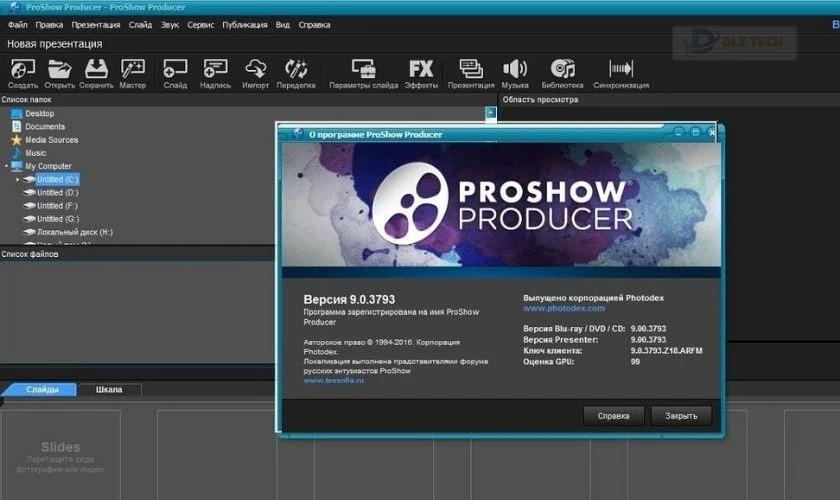The width and height of the screenshot is (840, 500).
Task: Open the Музыка speaker icon
Action: point(515,73)
